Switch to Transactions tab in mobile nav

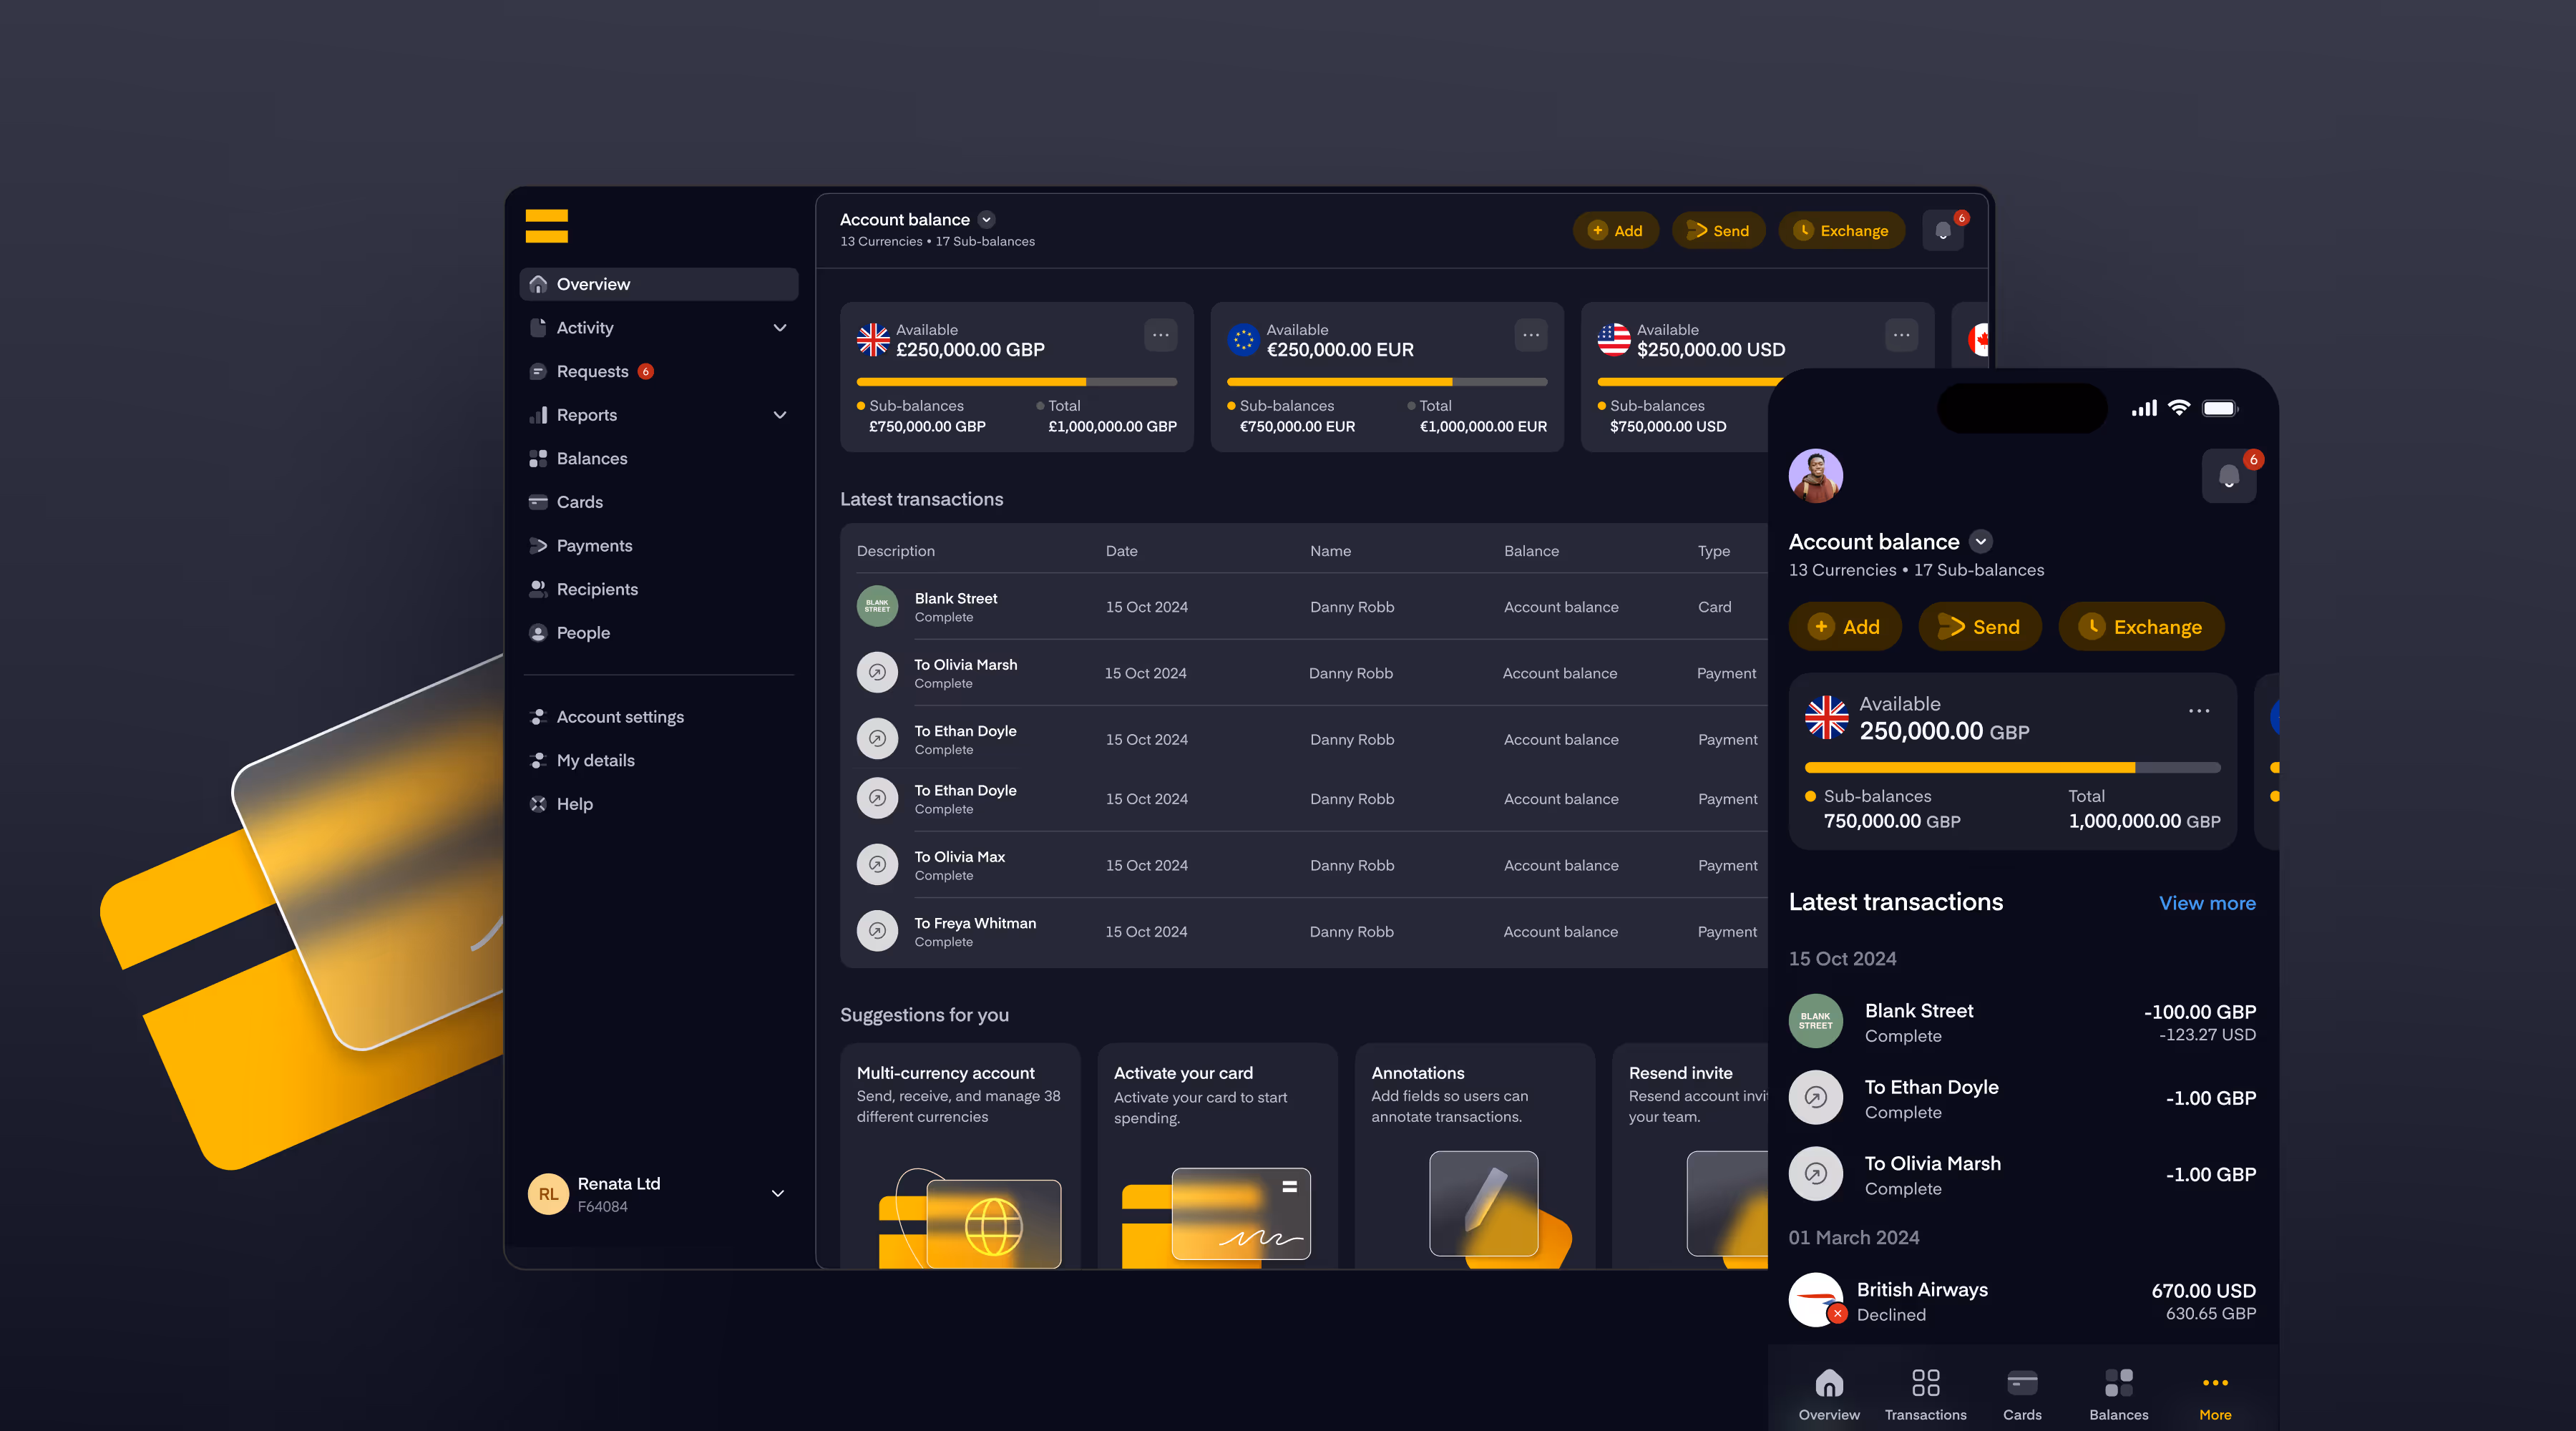(x=1925, y=1394)
